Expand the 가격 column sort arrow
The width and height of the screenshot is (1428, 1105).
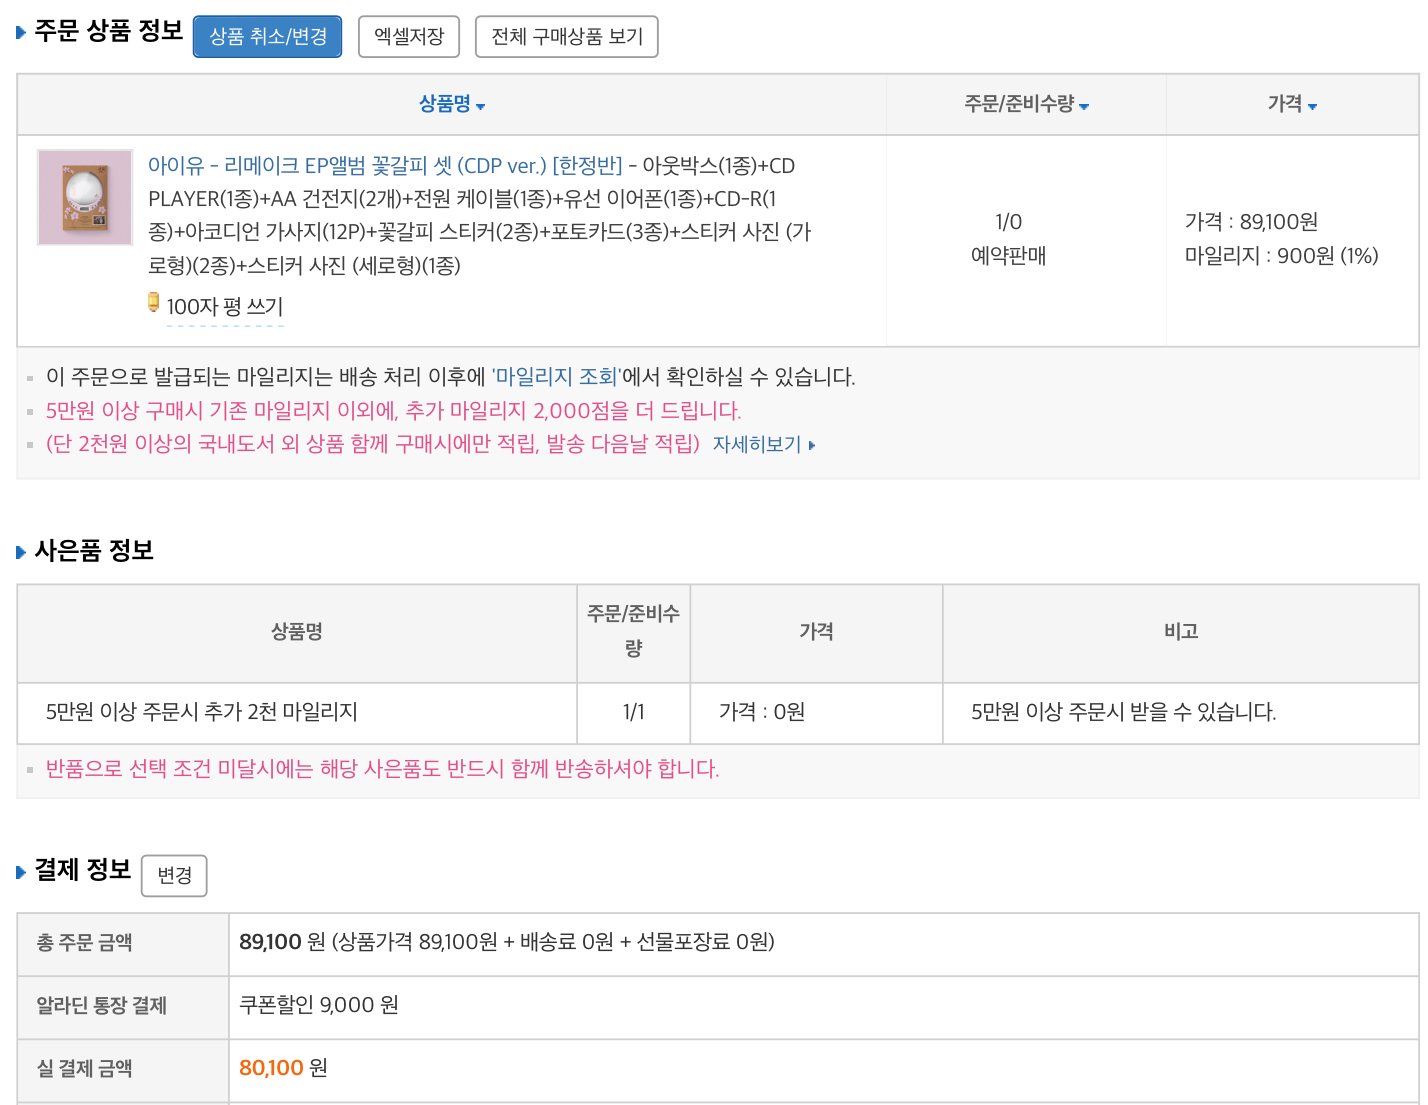tap(1312, 106)
